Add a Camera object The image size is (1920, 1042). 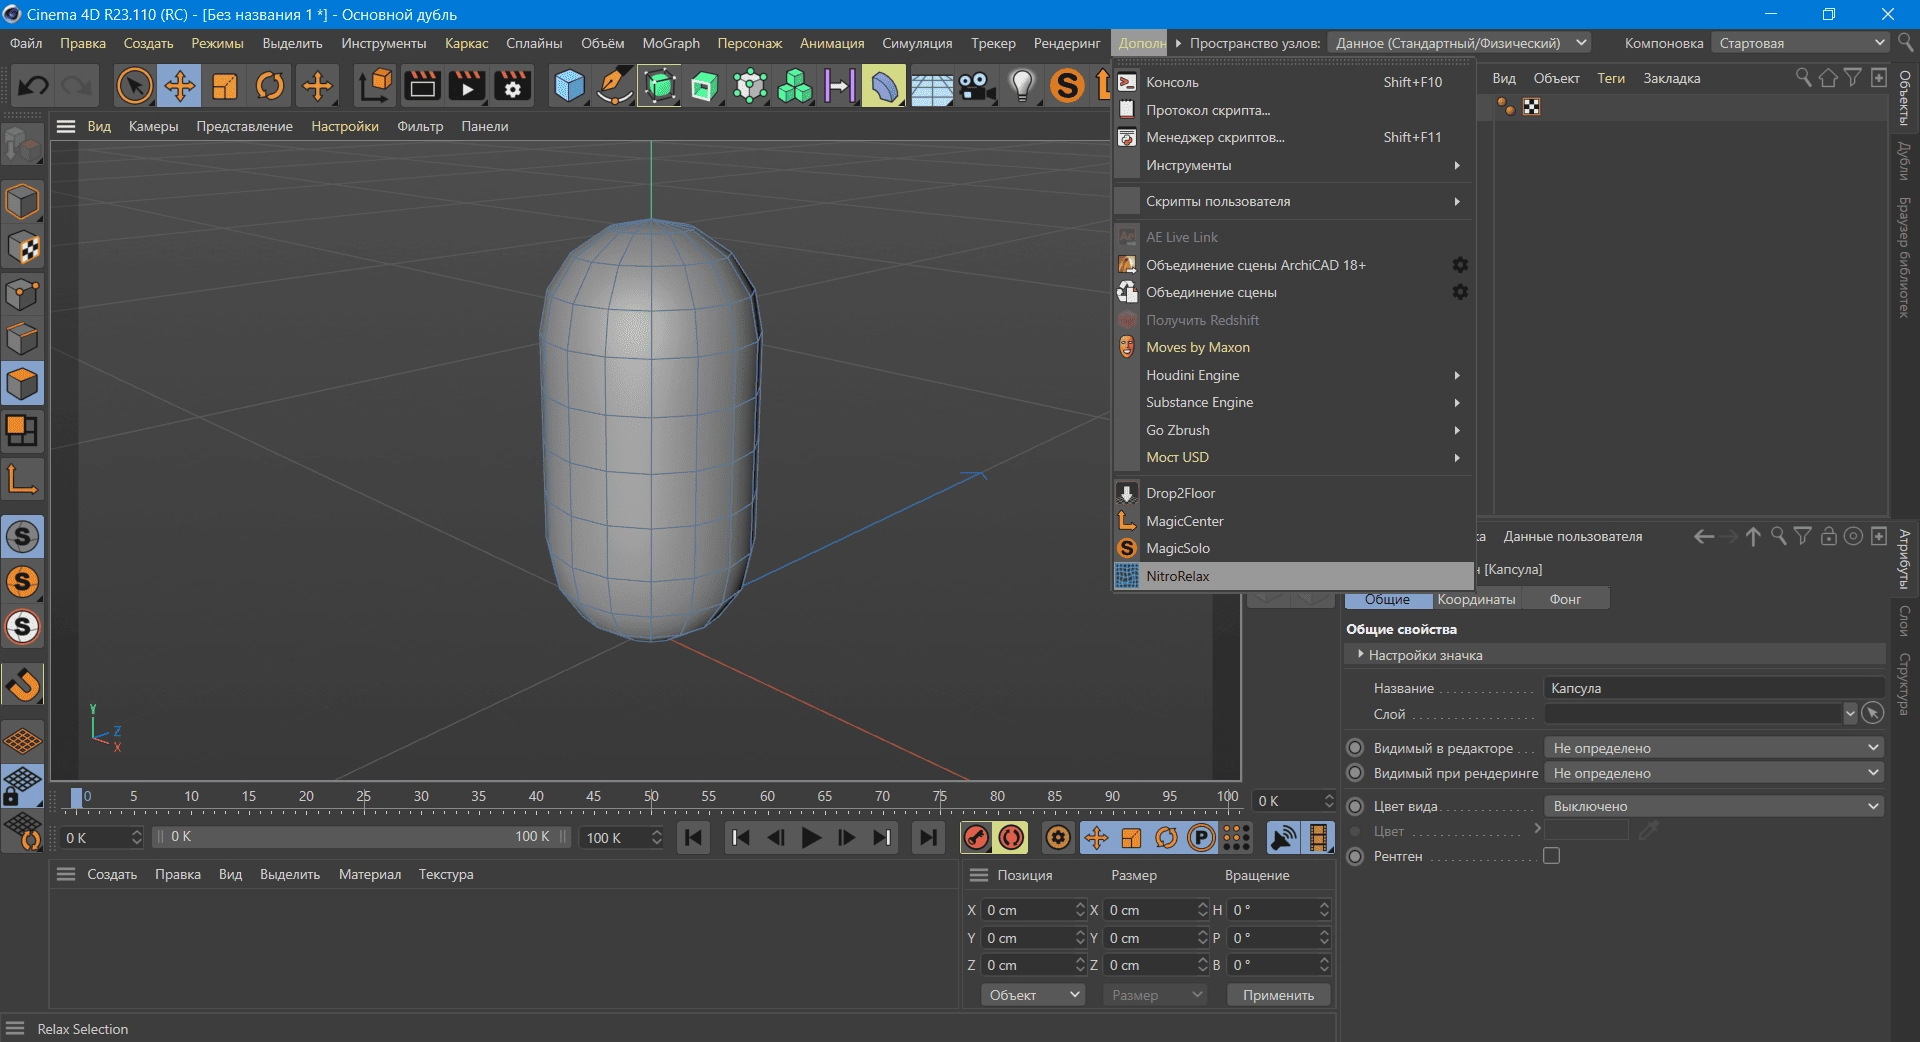point(977,86)
